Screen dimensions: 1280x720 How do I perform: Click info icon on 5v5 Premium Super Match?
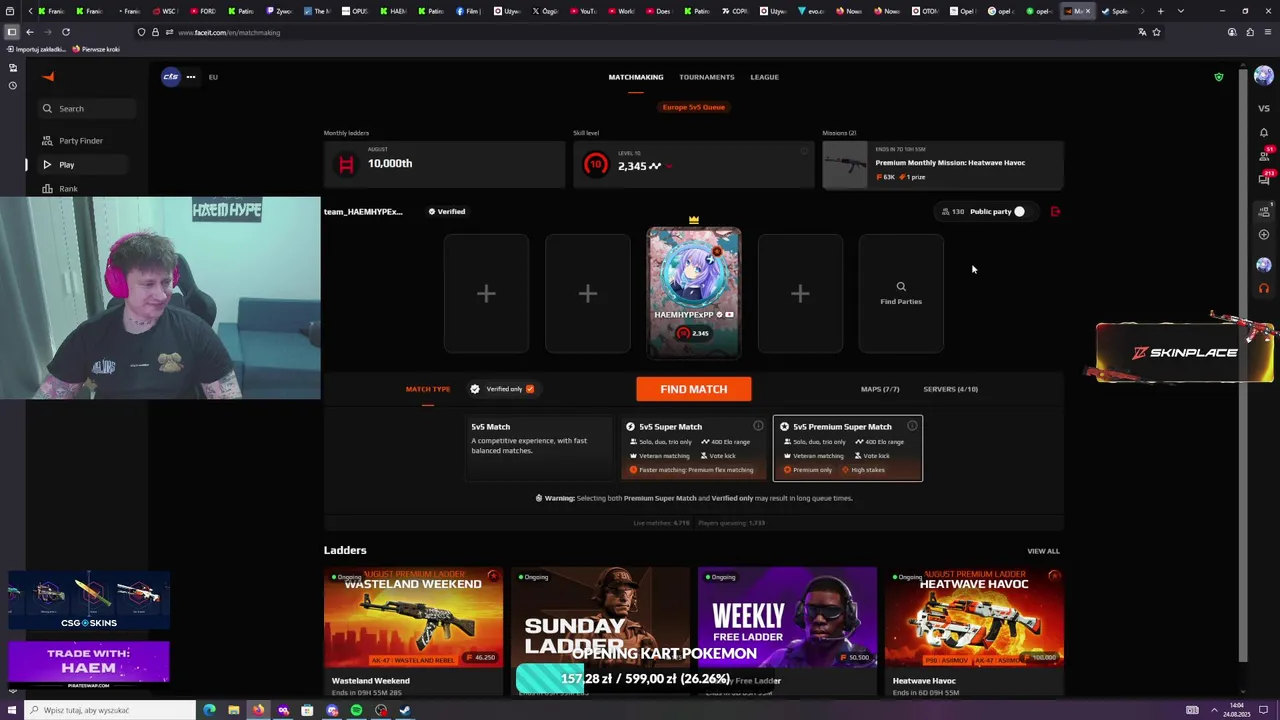(912, 426)
